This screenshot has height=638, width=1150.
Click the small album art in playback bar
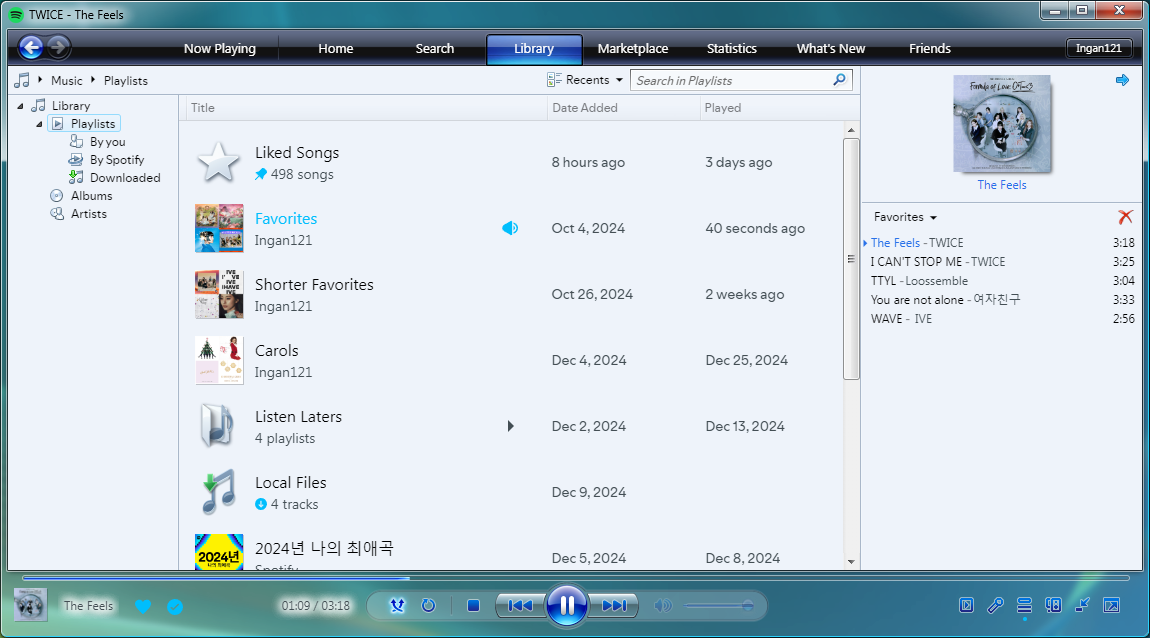pyautogui.click(x=31, y=605)
